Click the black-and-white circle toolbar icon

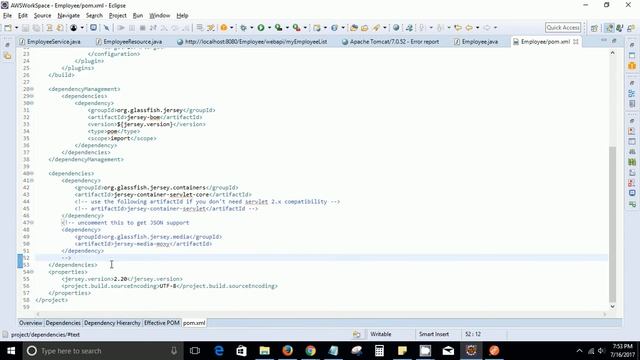click(73, 28)
